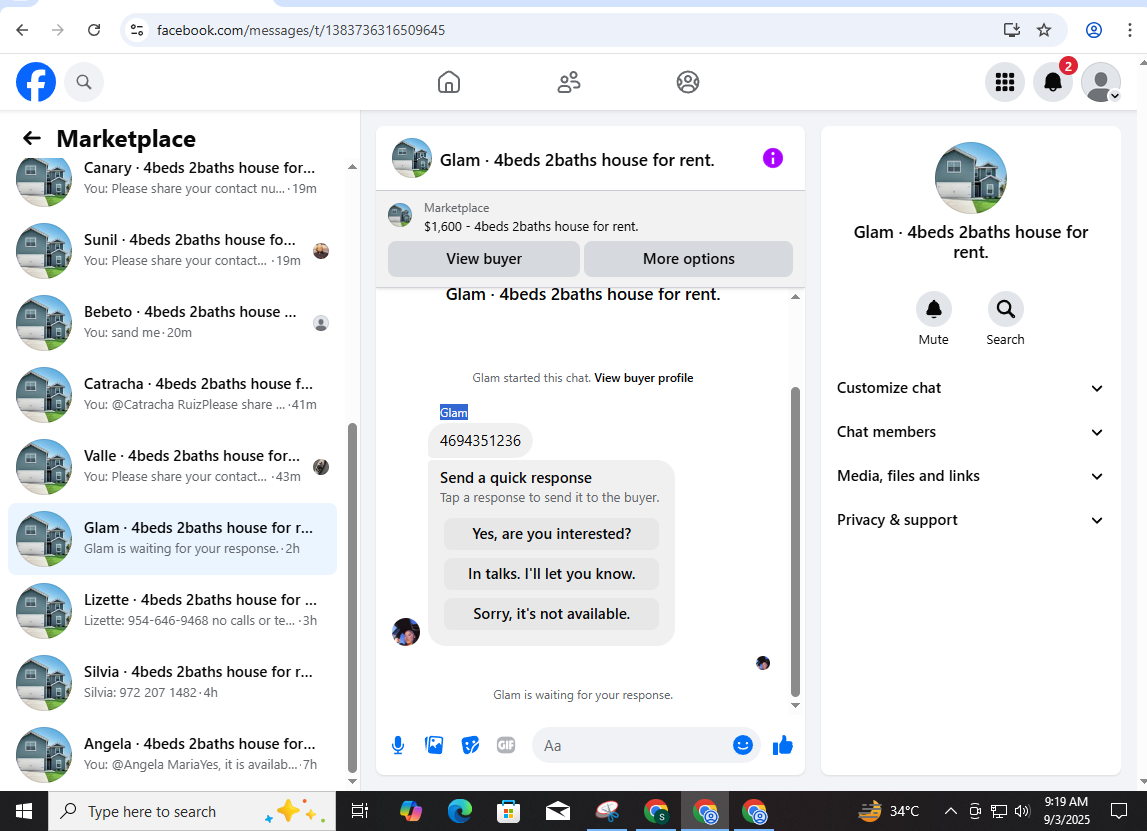Expand the Chat members section
The width and height of the screenshot is (1147, 831).
tap(970, 432)
